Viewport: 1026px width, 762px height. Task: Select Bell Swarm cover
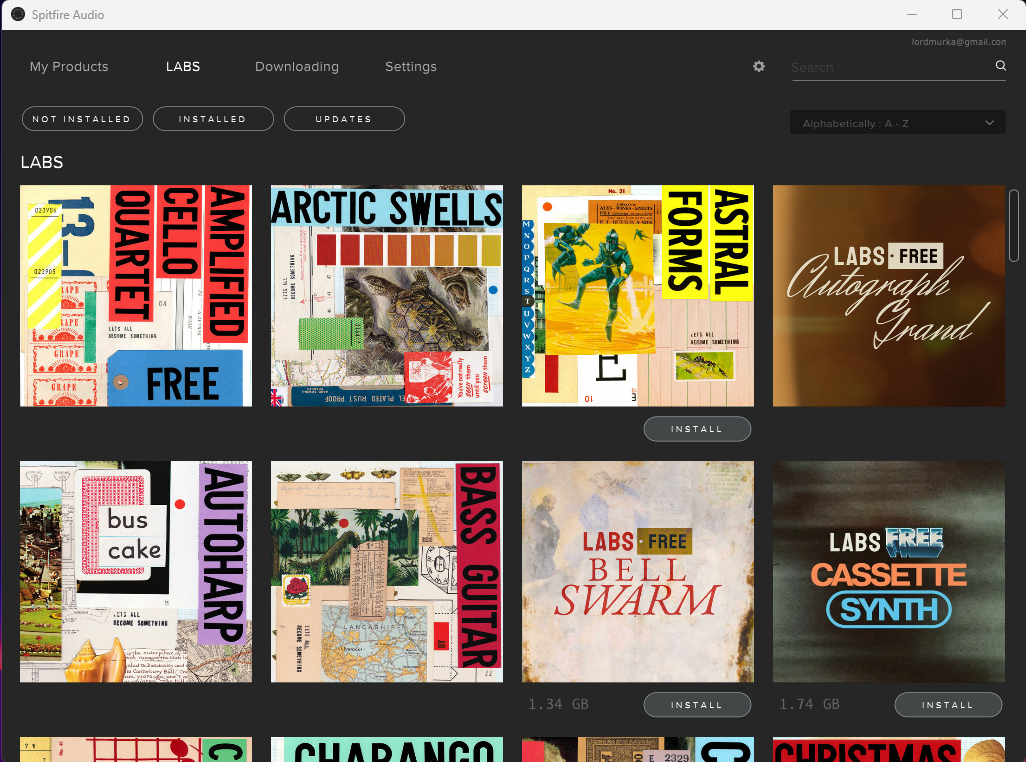(x=637, y=572)
